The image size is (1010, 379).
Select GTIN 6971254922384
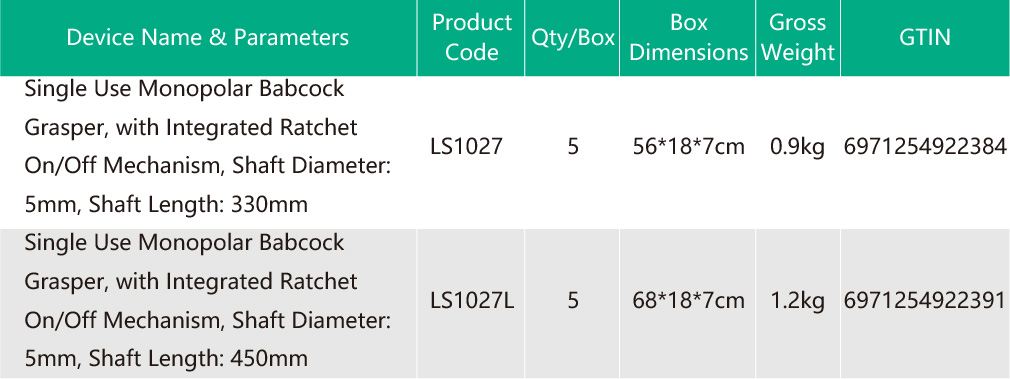point(924,148)
